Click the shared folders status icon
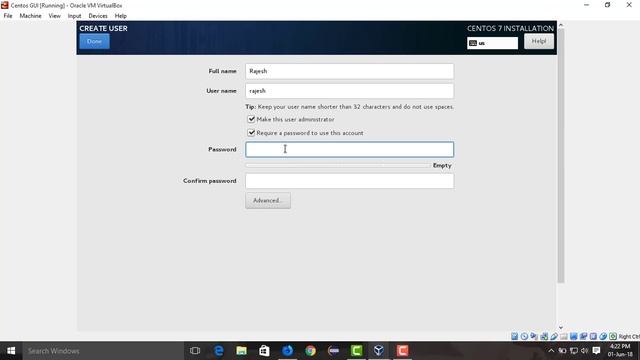 point(564,336)
